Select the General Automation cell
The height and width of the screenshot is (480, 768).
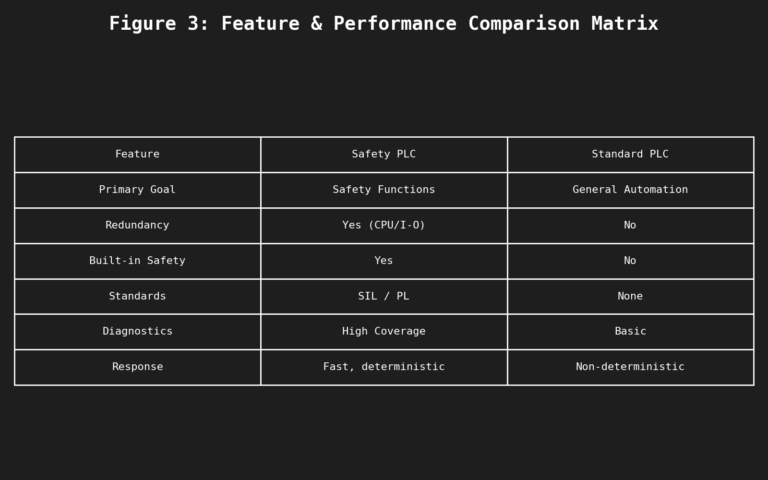630,190
